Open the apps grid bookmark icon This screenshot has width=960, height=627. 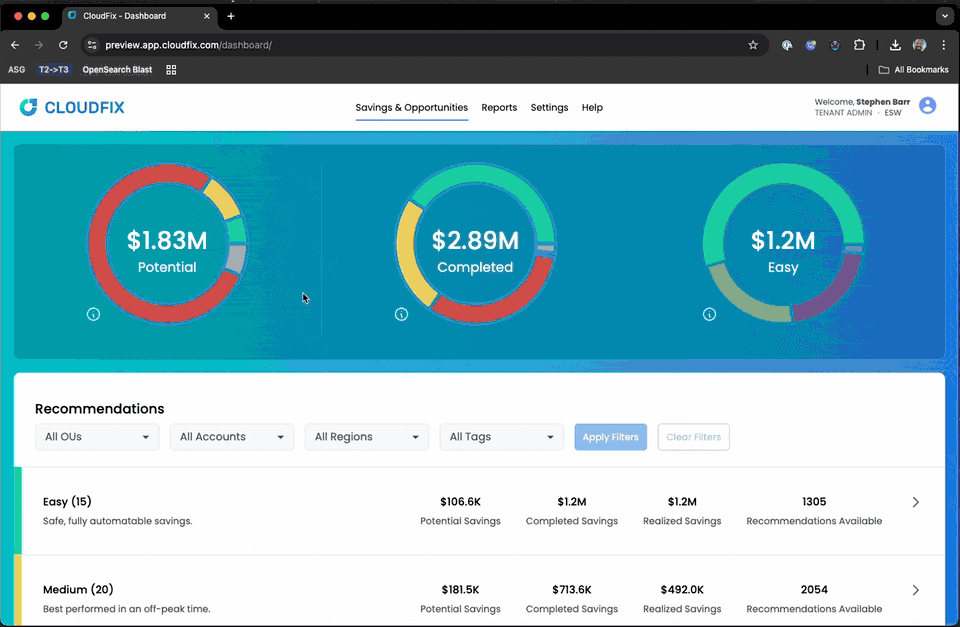pyautogui.click(x=171, y=70)
